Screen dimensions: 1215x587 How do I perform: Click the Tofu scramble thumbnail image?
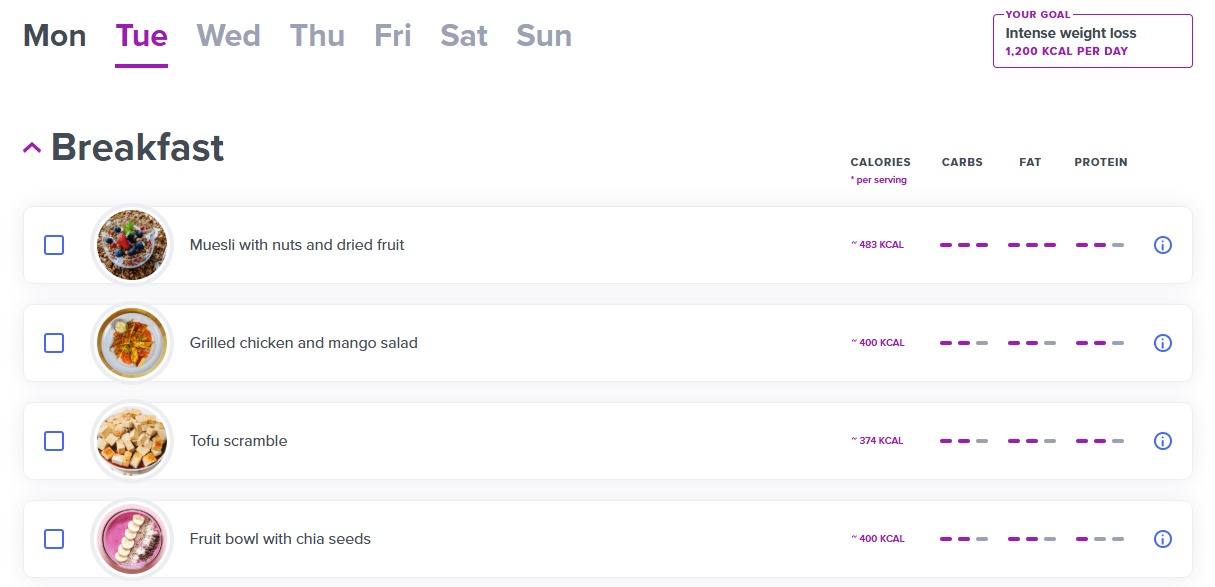tap(132, 441)
